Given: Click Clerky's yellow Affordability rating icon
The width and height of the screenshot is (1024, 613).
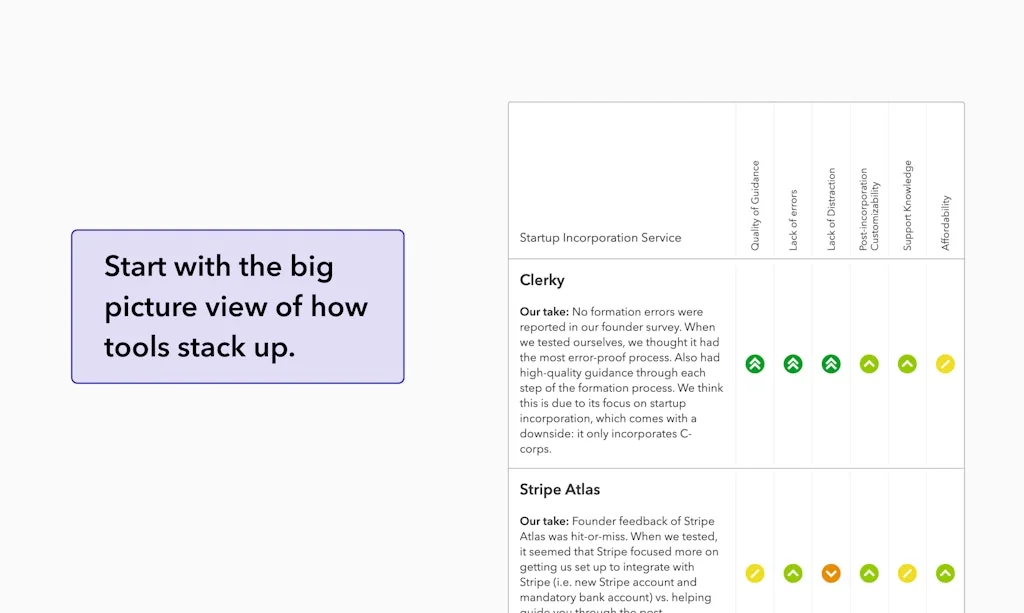Looking at the screenshot, I should (945, 364).
